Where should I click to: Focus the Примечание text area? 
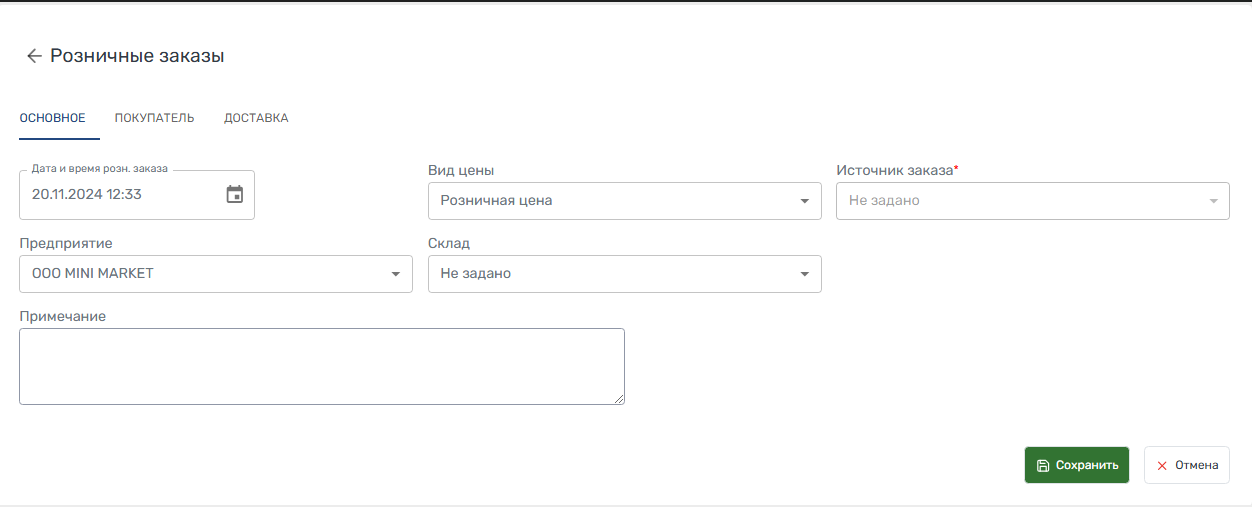click(x=321, y=366)
